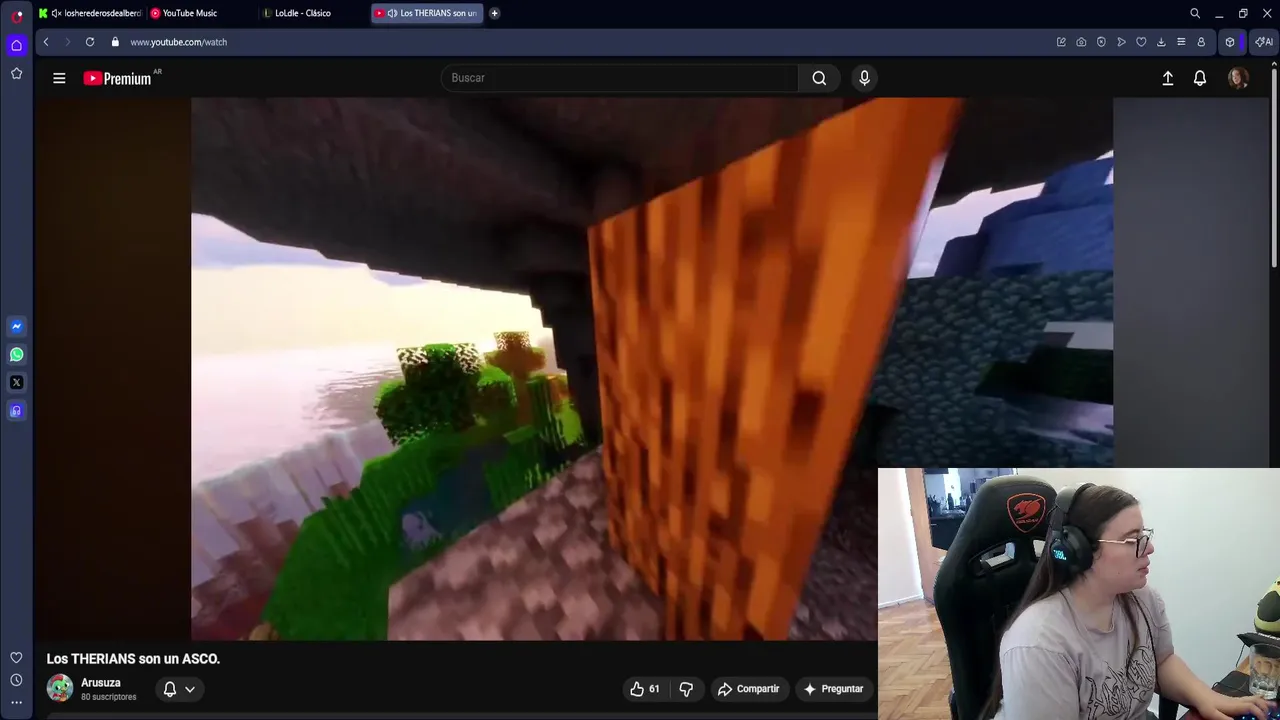Image resolution: width=1280 pixels, height=720 pixels.
Task: Start voice search with microphone
Action: point(865,78)
